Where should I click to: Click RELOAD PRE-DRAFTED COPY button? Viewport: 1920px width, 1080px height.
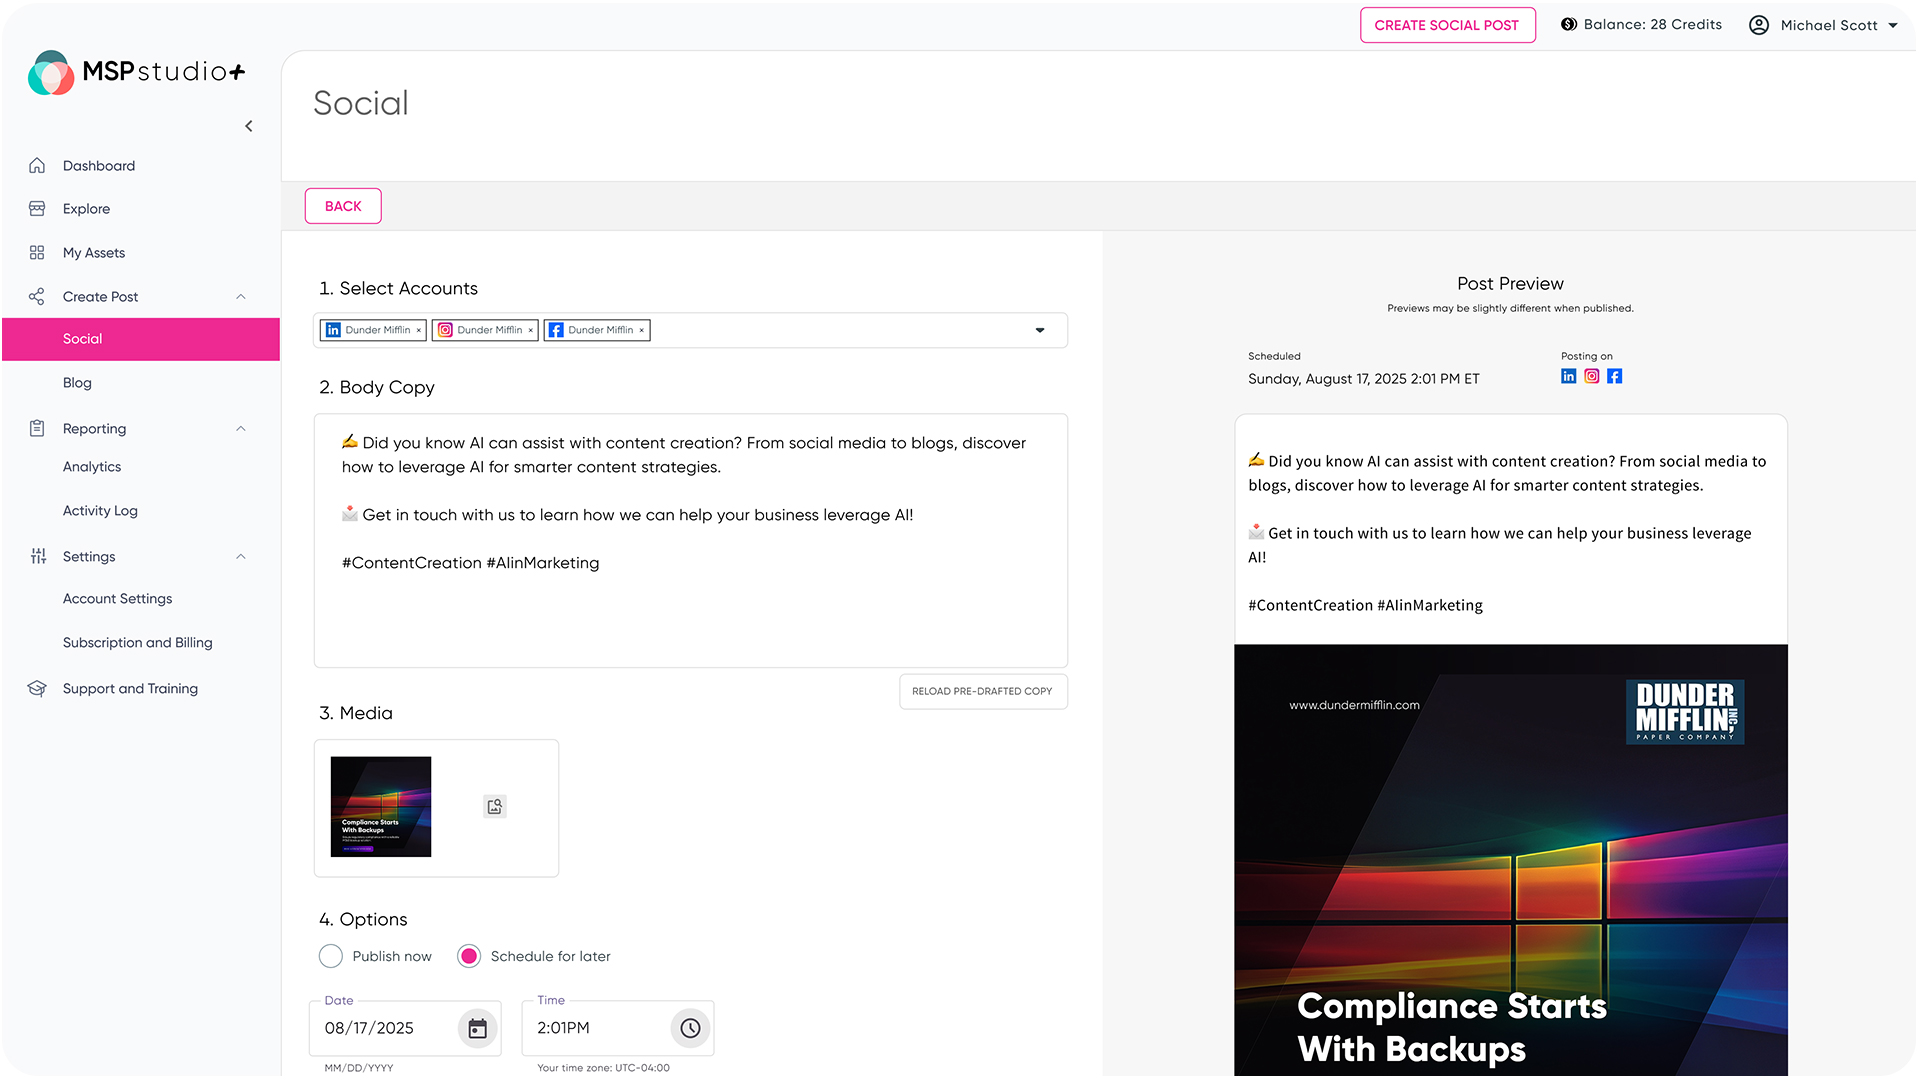coord(982,691)
